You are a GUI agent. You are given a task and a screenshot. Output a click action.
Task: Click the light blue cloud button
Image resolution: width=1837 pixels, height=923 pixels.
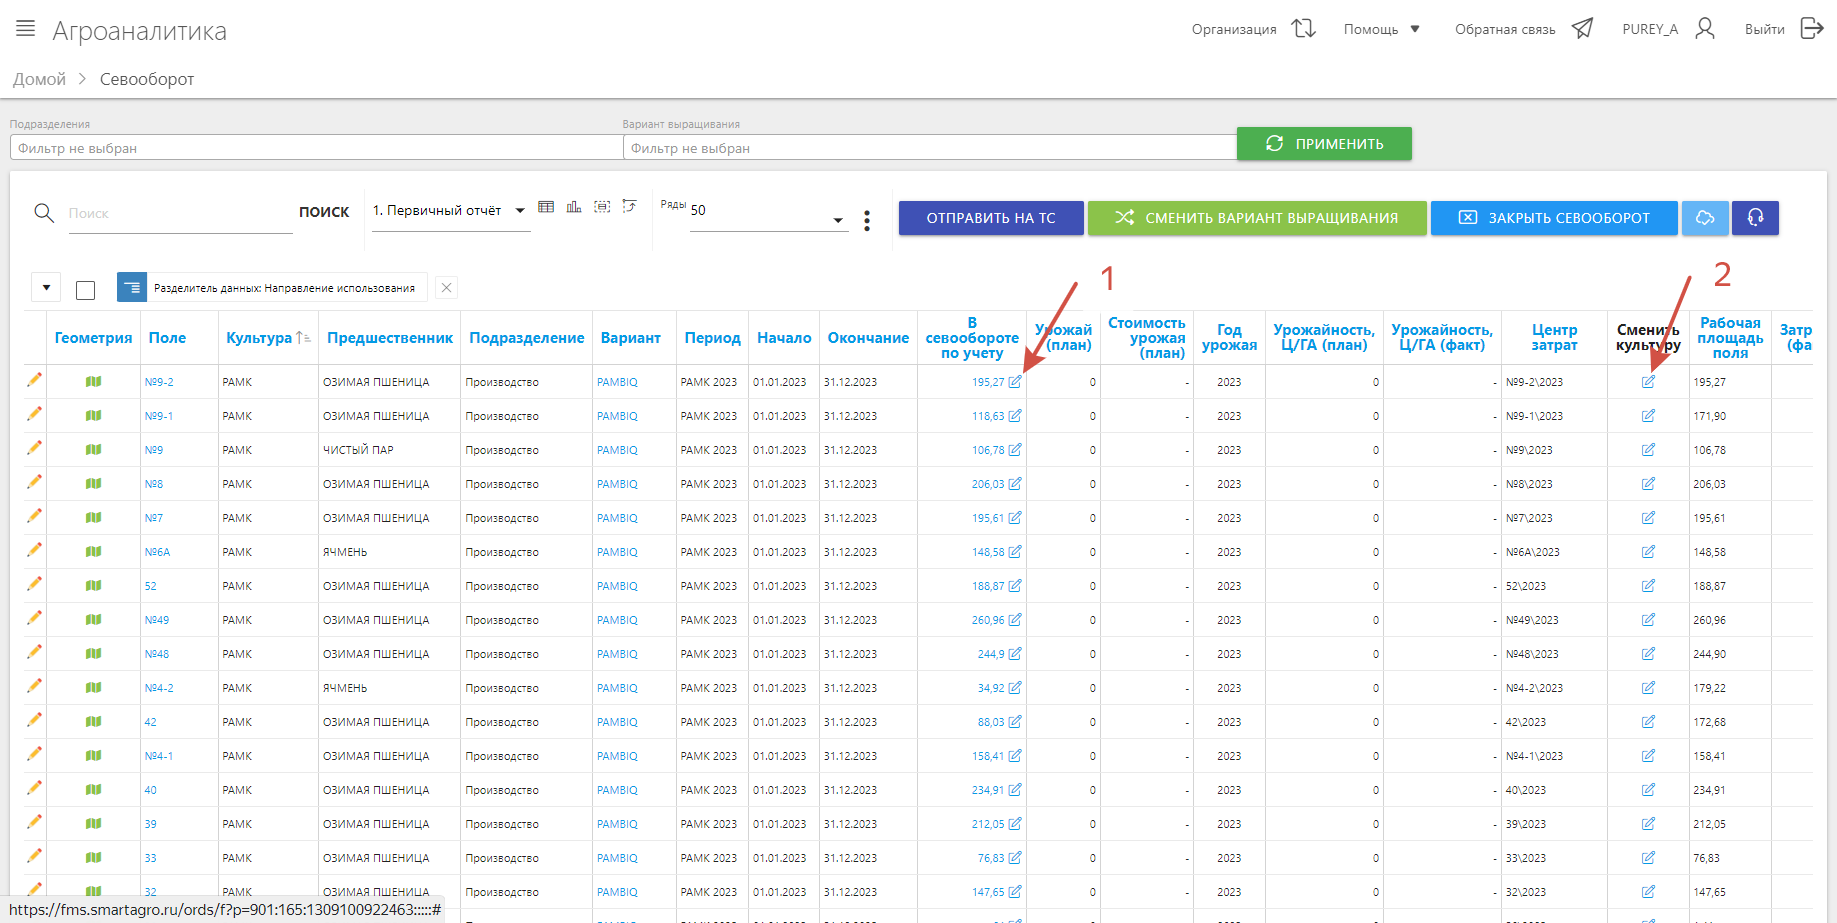(x=1705, y=218)
